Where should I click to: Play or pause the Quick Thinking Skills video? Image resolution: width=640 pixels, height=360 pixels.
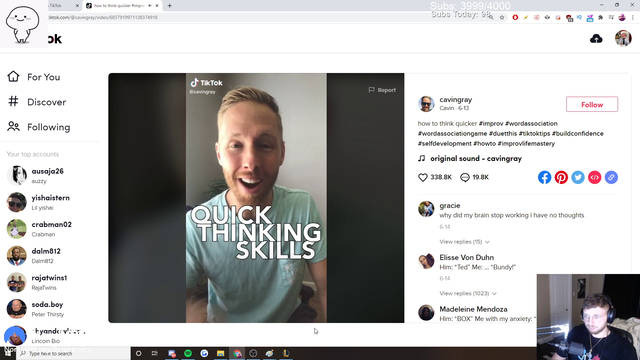pos(256,198)
